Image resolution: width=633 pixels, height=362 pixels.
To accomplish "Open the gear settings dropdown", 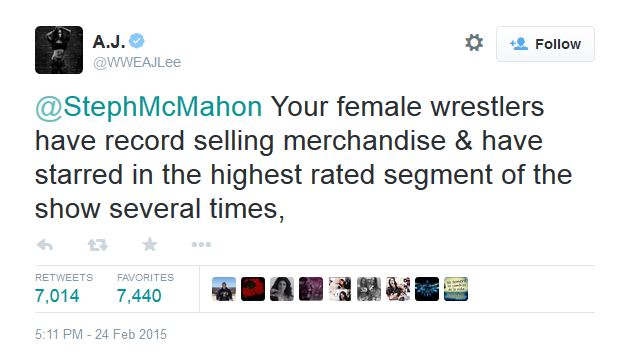I will click(474, 43).
